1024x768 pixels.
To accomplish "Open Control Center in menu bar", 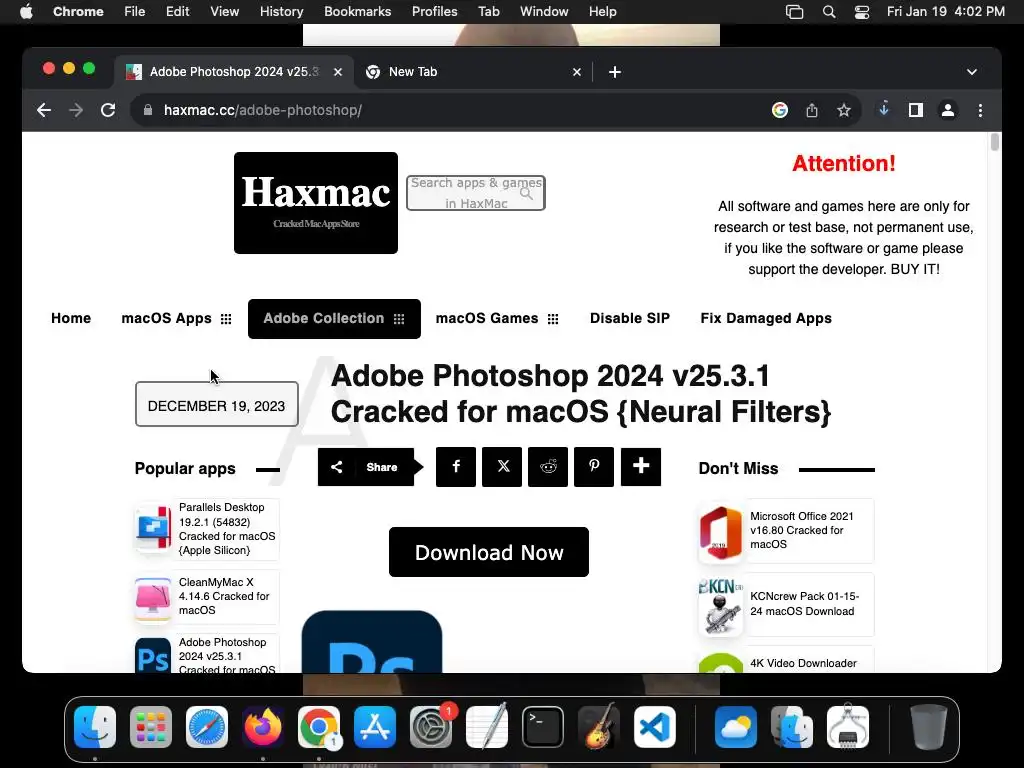I will 862,12.
